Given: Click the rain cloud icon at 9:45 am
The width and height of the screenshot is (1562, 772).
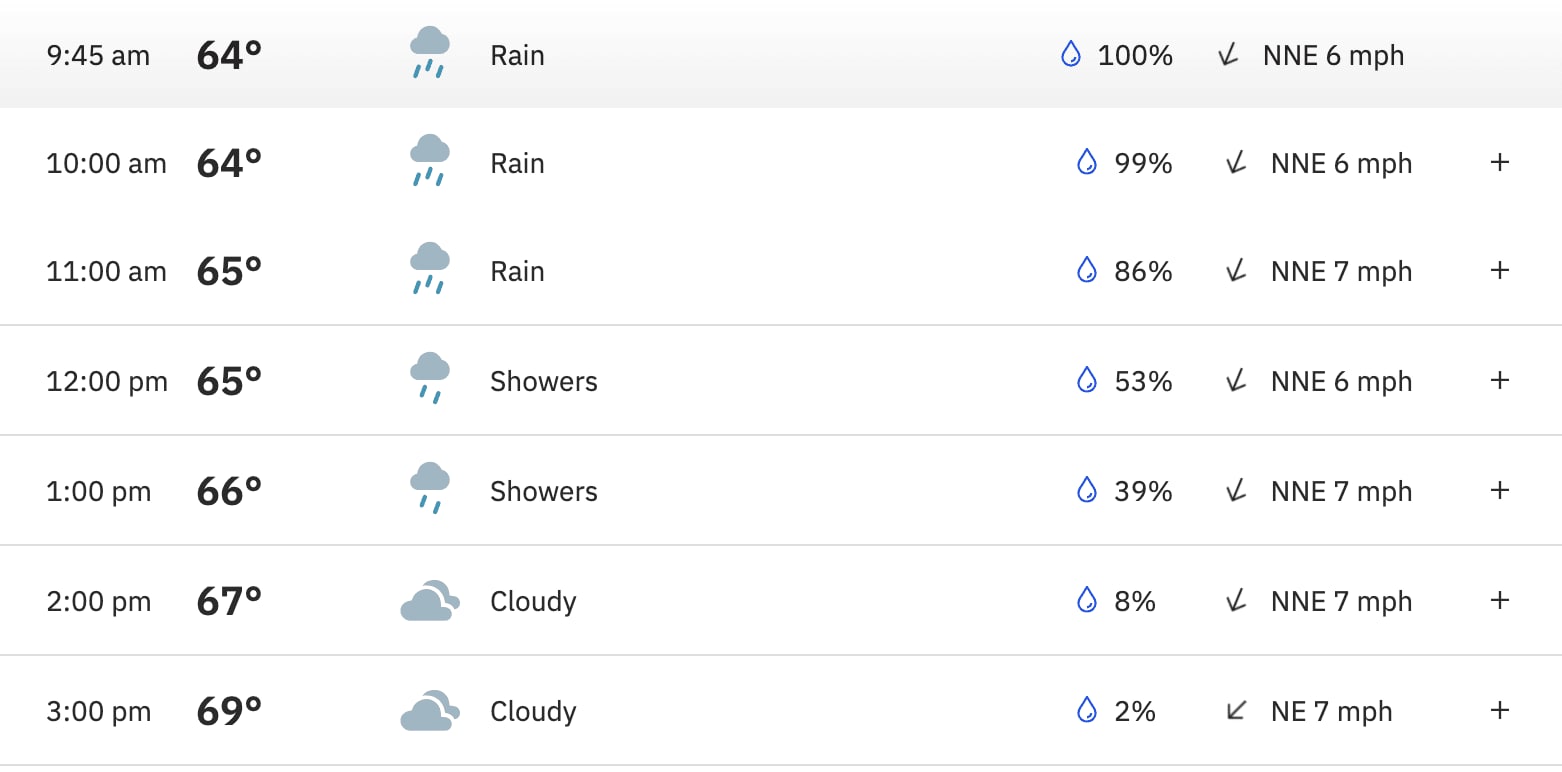Looking at the screenshot, I should [x=430, y=53].
